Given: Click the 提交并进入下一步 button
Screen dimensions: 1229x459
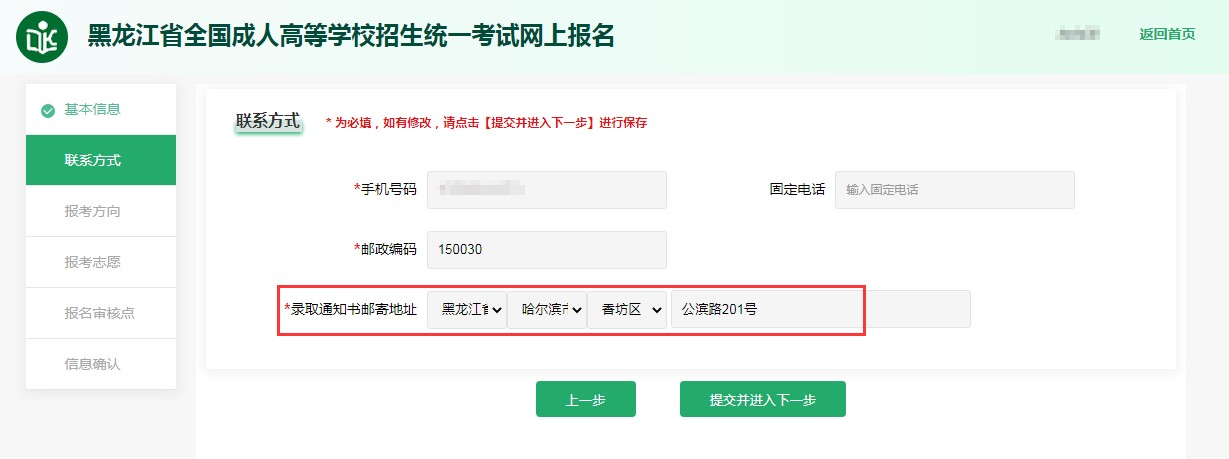Looking at the screenshot, I should (762, 400).
